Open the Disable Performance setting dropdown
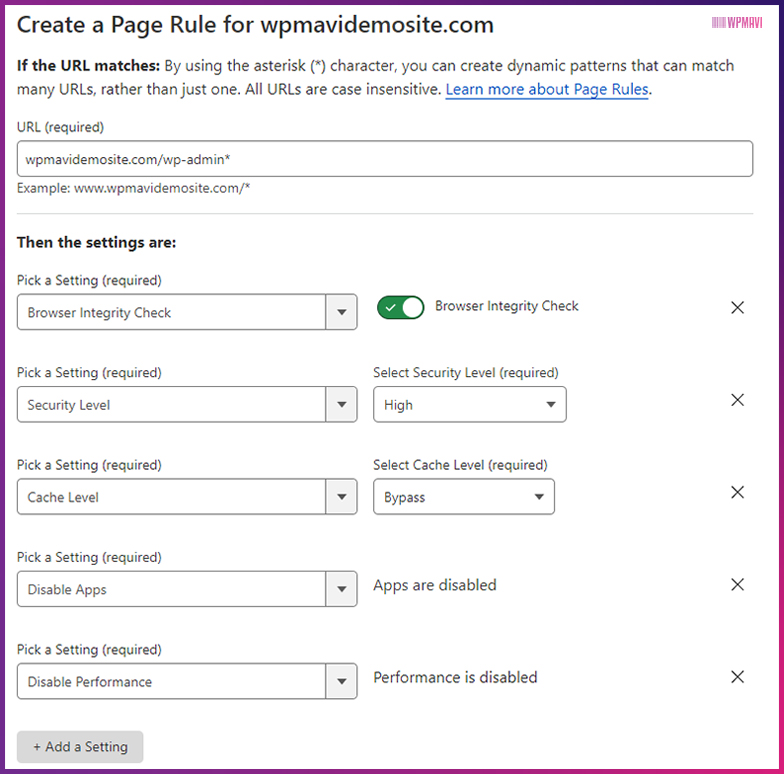 187,681
